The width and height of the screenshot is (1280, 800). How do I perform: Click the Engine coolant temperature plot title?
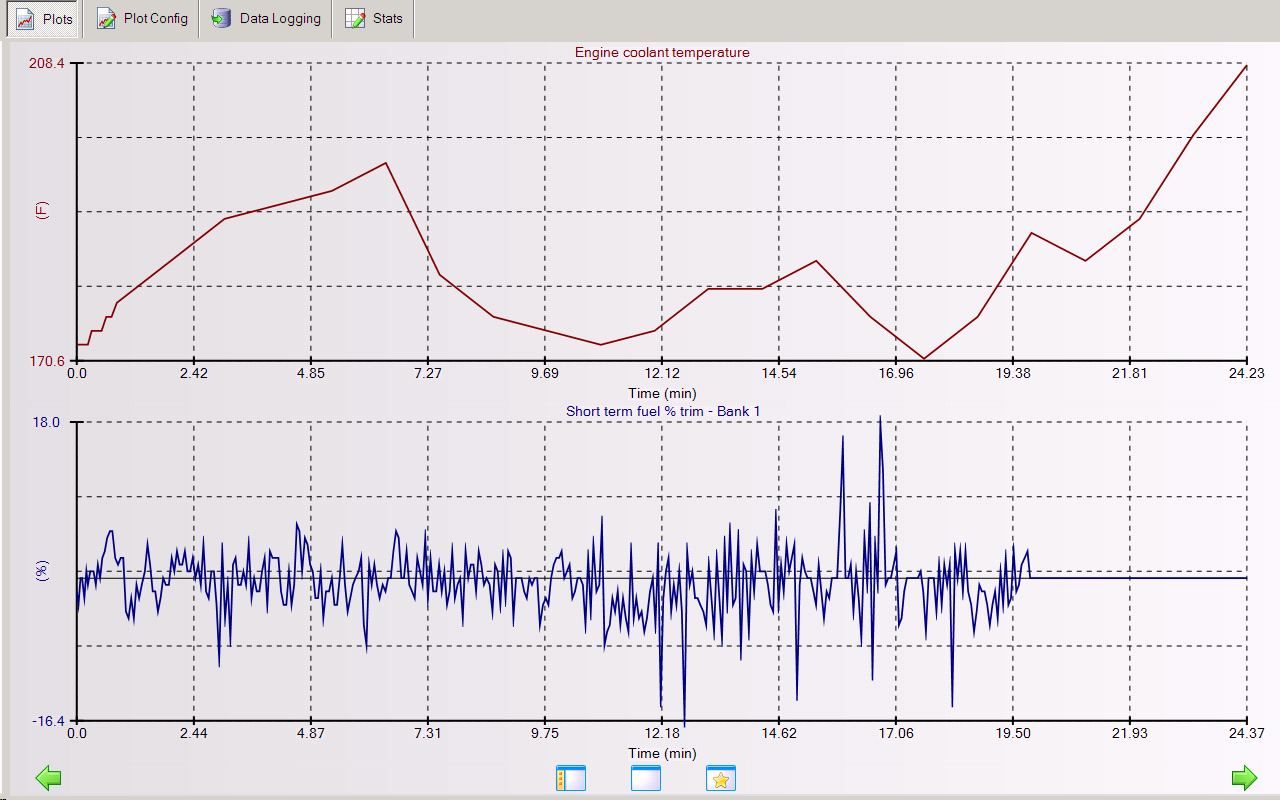[x=662, y=53]
